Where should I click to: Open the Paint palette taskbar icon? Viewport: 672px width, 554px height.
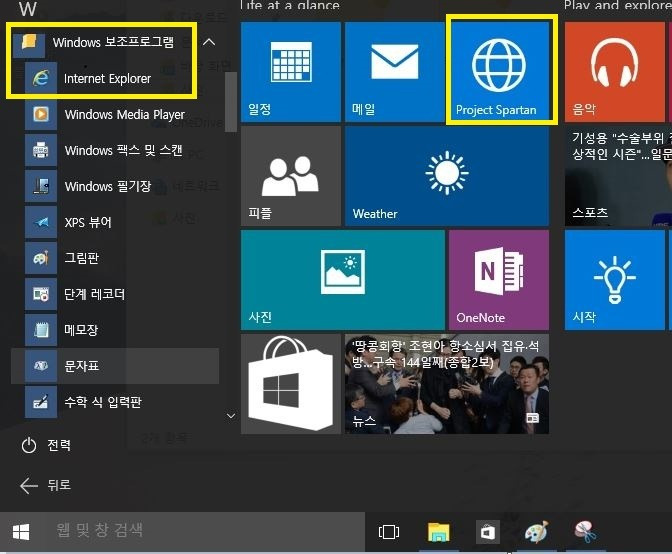537,532
